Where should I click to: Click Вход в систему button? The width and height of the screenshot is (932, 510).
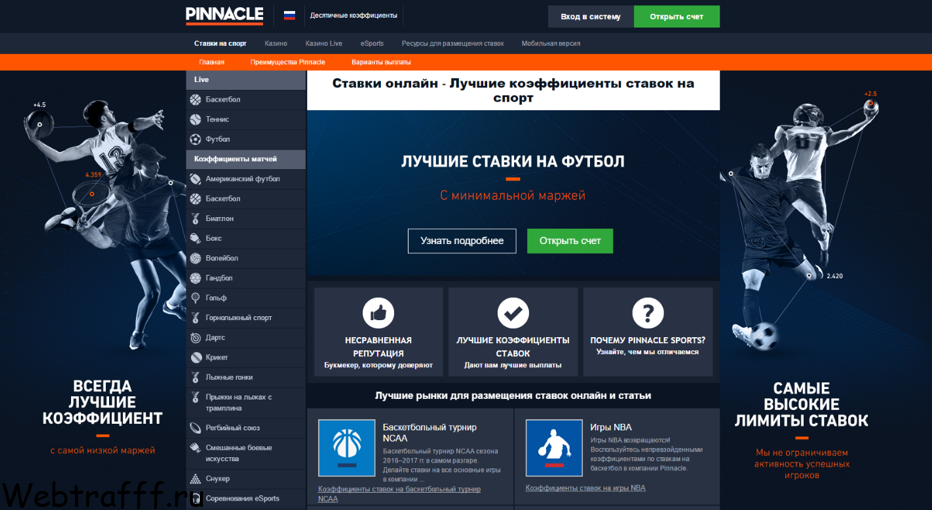(x=591, y=17)
